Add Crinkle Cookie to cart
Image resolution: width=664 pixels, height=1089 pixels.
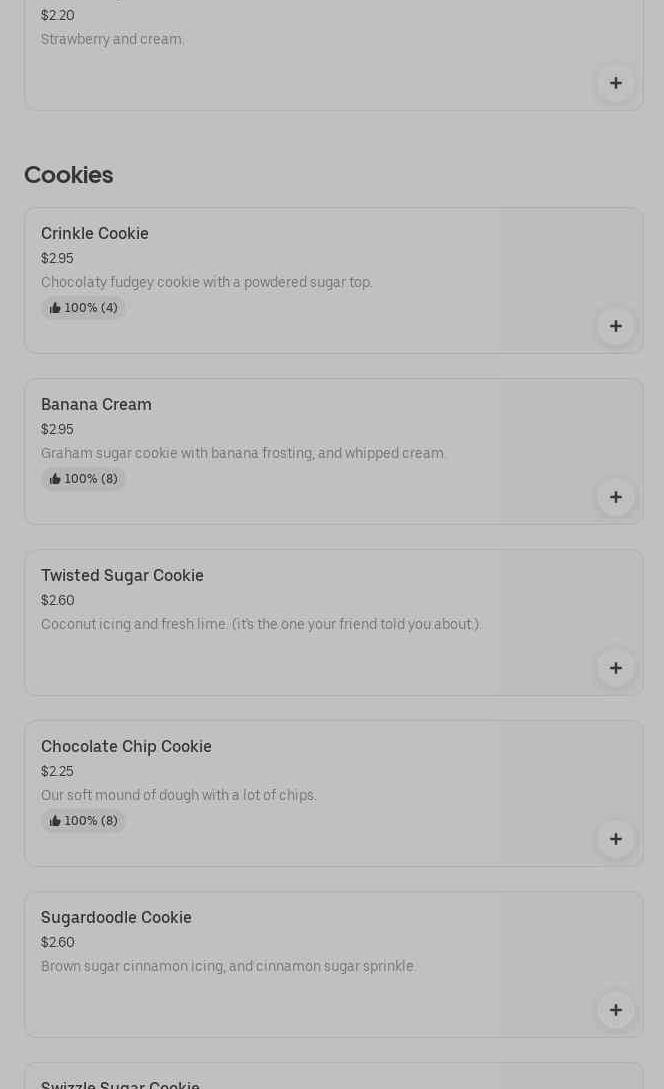point(615,326)
